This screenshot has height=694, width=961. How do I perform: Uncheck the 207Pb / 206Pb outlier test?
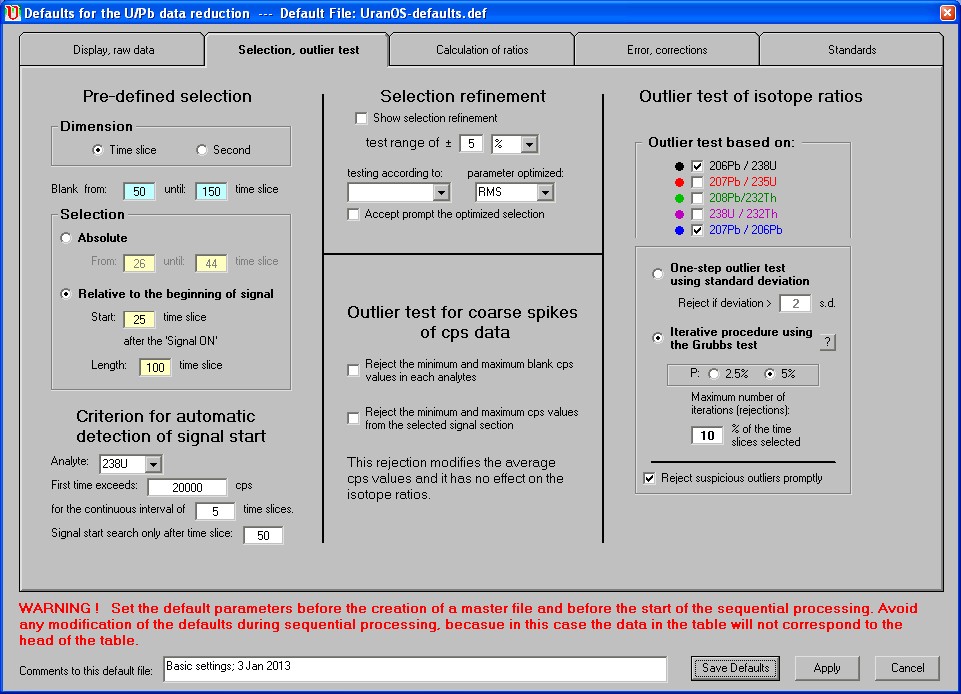(697, 231)
